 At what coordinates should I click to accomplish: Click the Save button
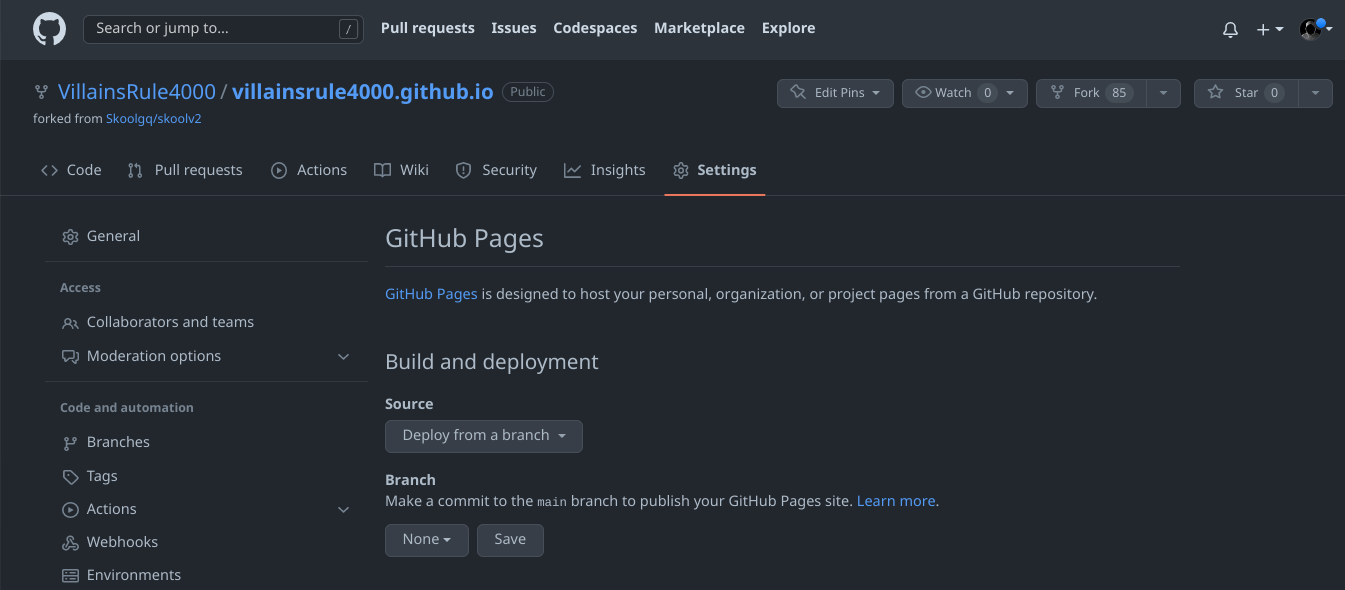coord(510,540)
